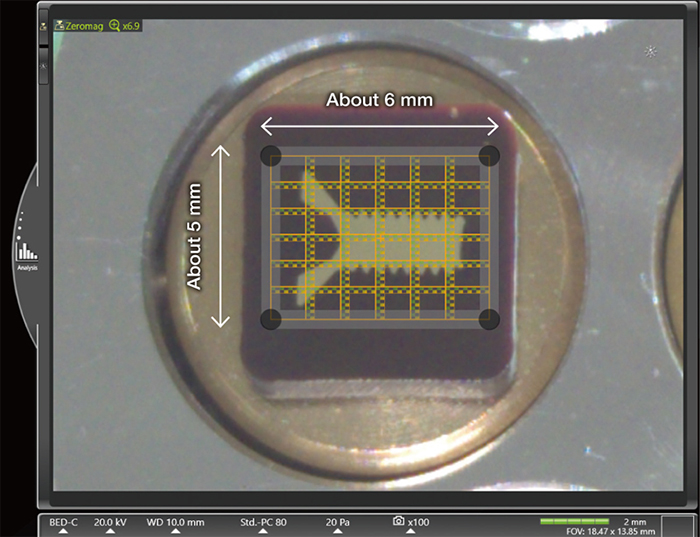Image resolution: width=700 pixels, height=537 pixels.
Task: Click the camera icon next to x100
Action: point(398,521)
